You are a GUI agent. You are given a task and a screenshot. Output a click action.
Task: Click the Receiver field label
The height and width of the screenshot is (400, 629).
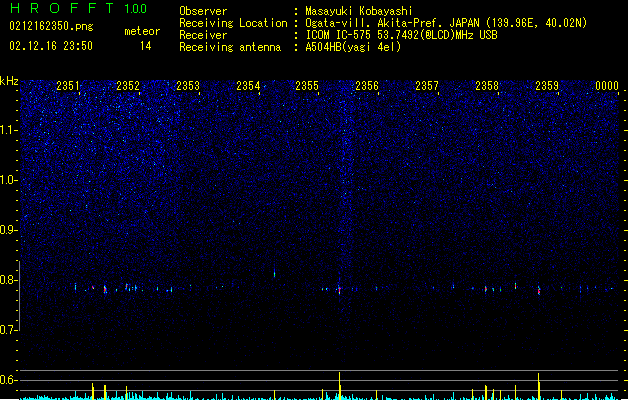point(203,35)
